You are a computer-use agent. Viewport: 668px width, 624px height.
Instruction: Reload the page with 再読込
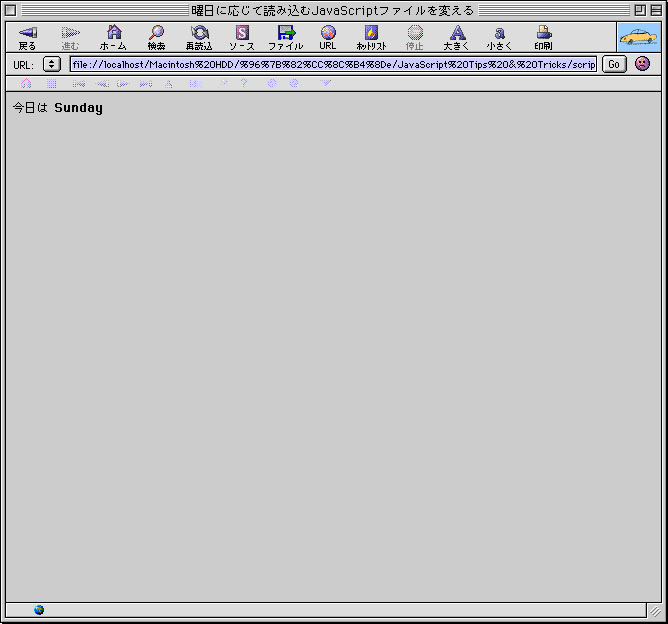tap(199, 38)
